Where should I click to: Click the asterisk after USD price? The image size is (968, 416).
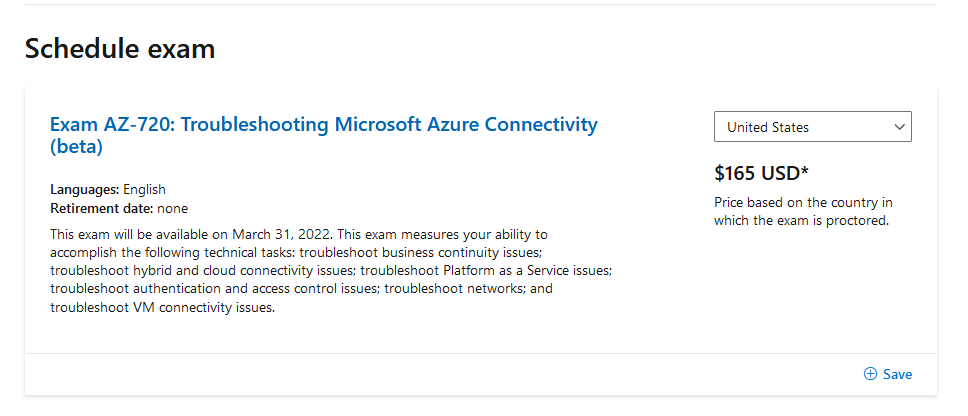tap(804, 171)
